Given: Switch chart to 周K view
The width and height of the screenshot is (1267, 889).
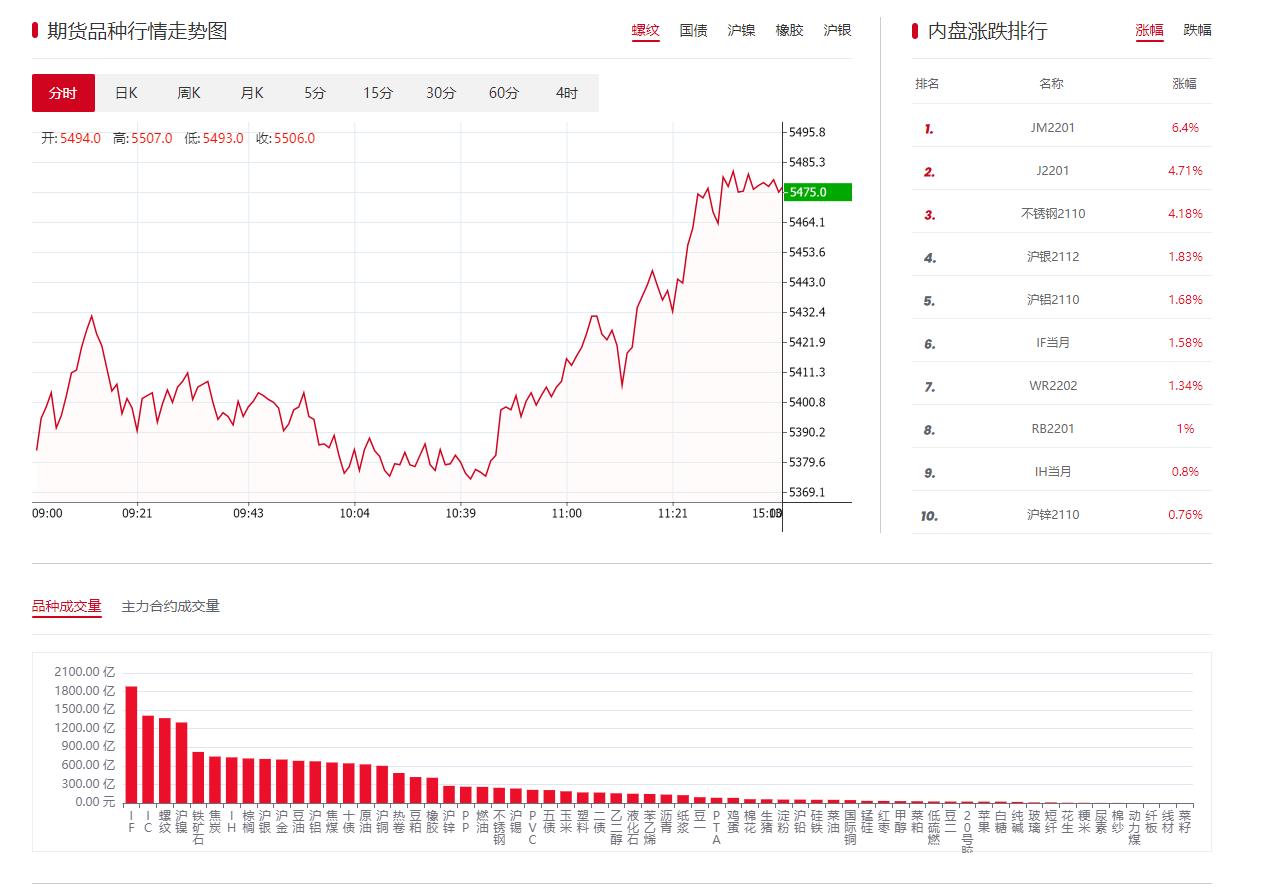Looking at the screenshot, I should pyautogui.click(x=189, y=93).
